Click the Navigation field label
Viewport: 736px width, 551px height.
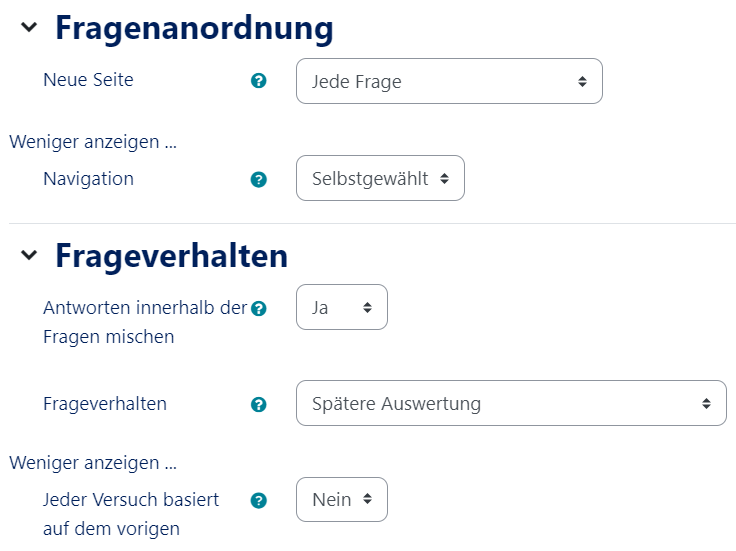tap(88, 179)
